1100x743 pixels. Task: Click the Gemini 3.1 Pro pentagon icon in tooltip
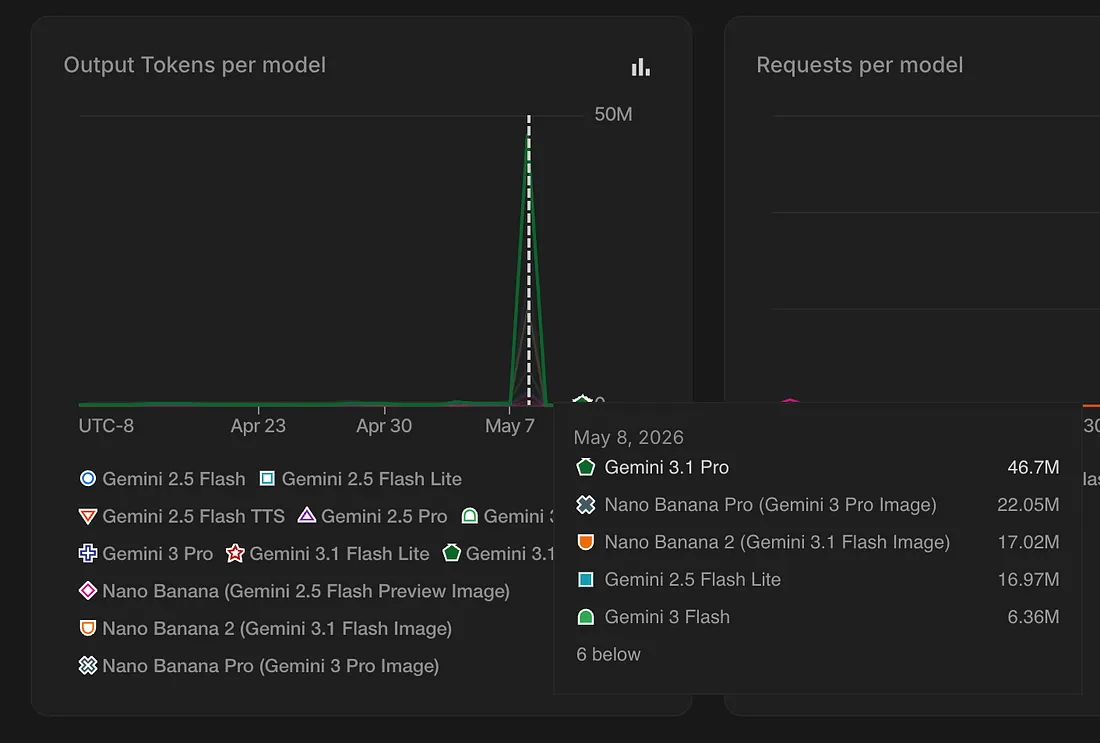pyautogui.click(x=586, y=467)
